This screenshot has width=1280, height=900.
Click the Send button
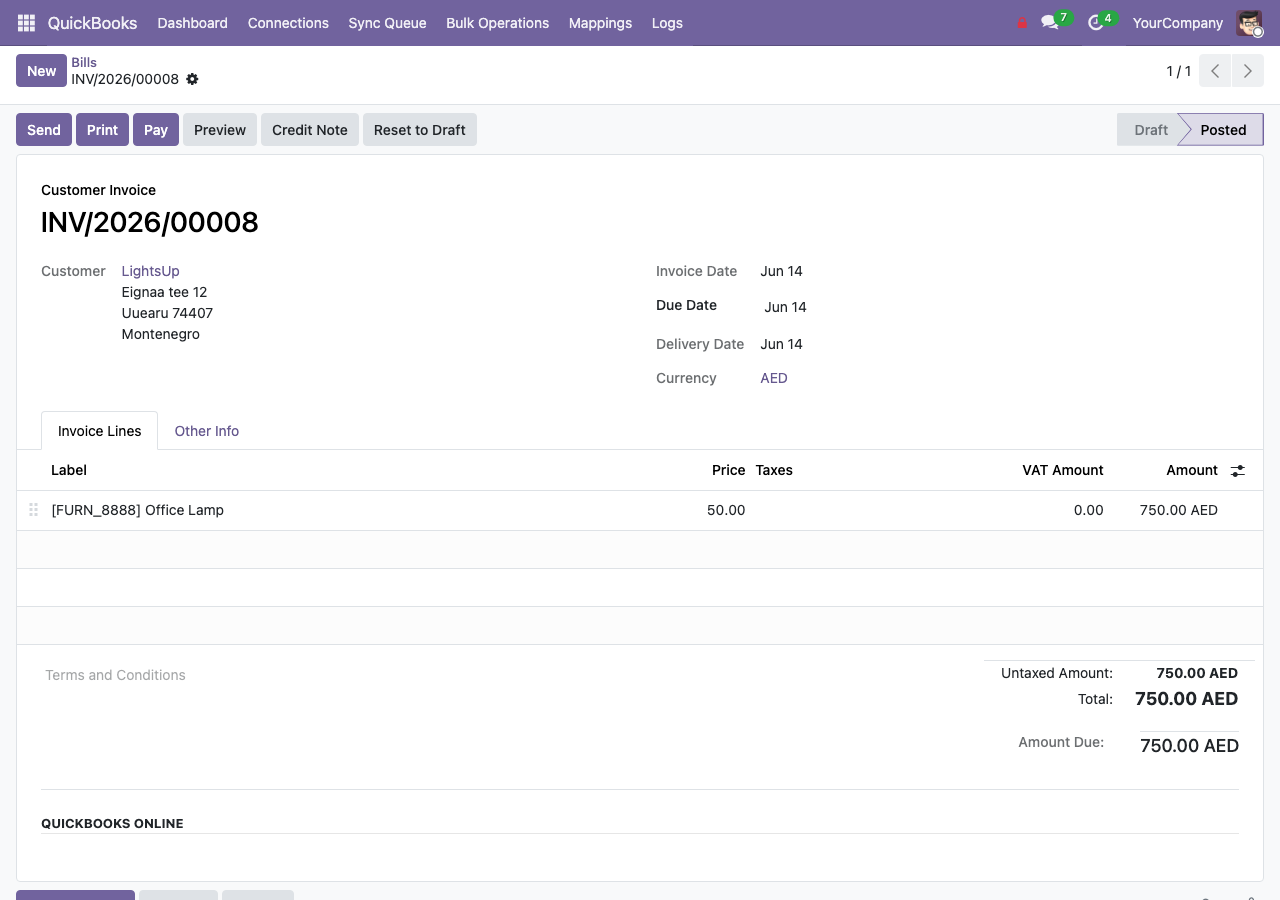(x=44, y=130)
